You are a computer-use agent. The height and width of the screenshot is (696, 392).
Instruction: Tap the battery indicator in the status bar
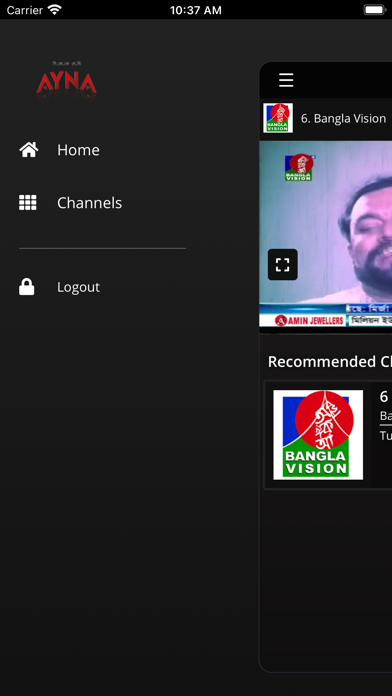click(x=375, y=10)
